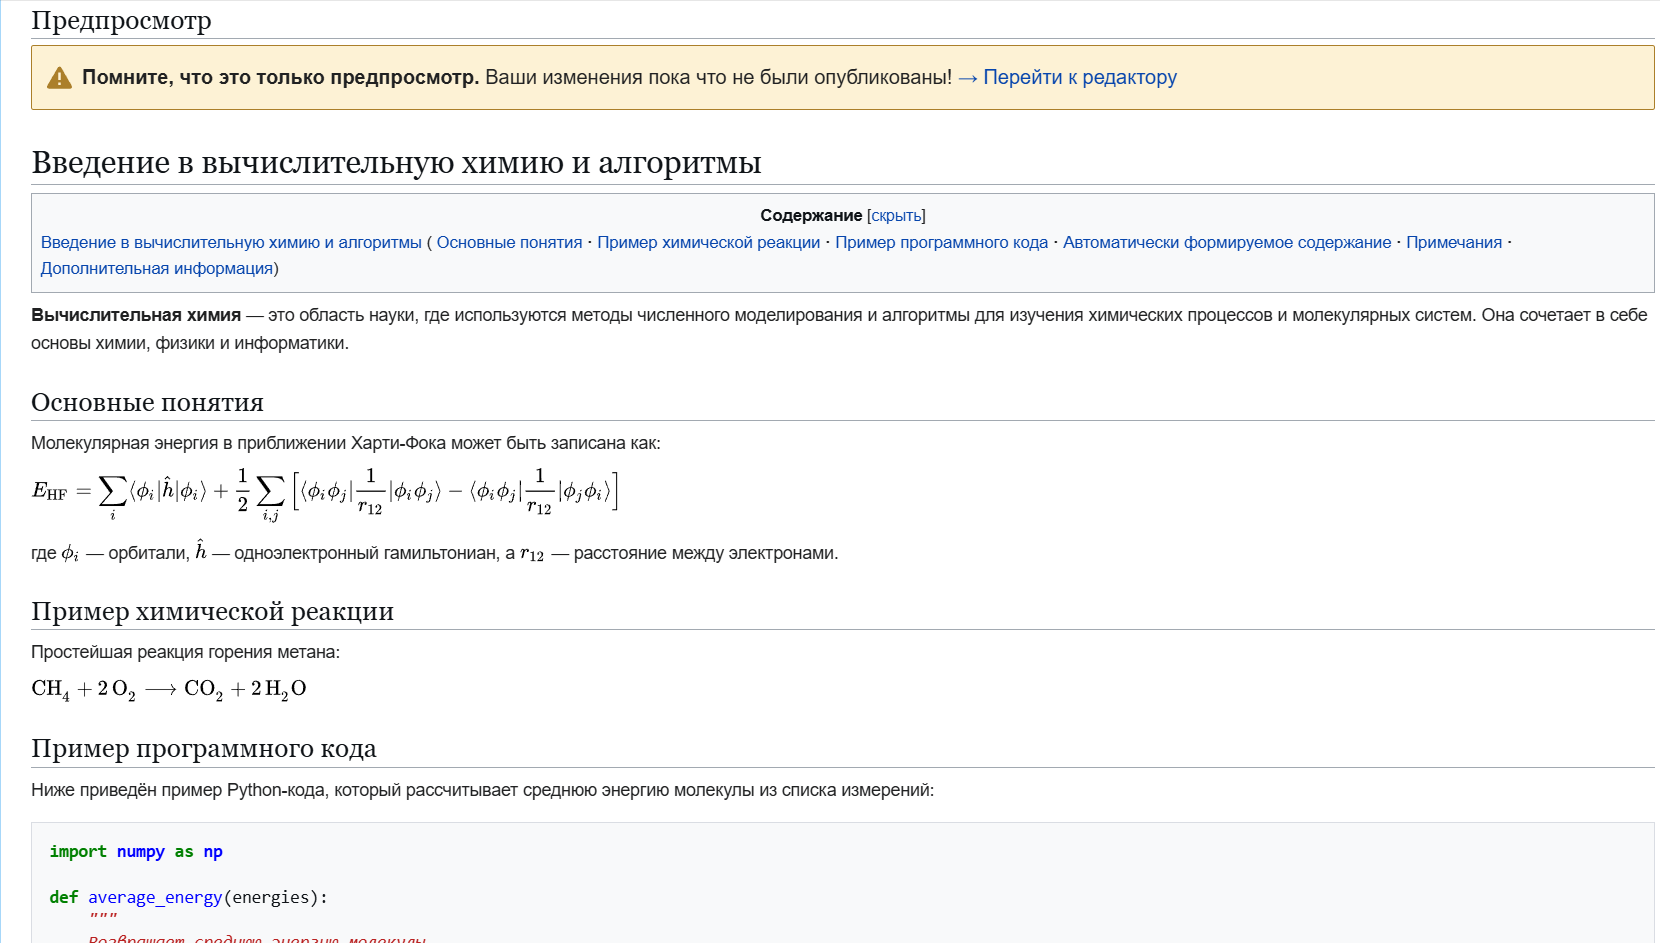Click the warning triangle icon in preview notice

59,78
